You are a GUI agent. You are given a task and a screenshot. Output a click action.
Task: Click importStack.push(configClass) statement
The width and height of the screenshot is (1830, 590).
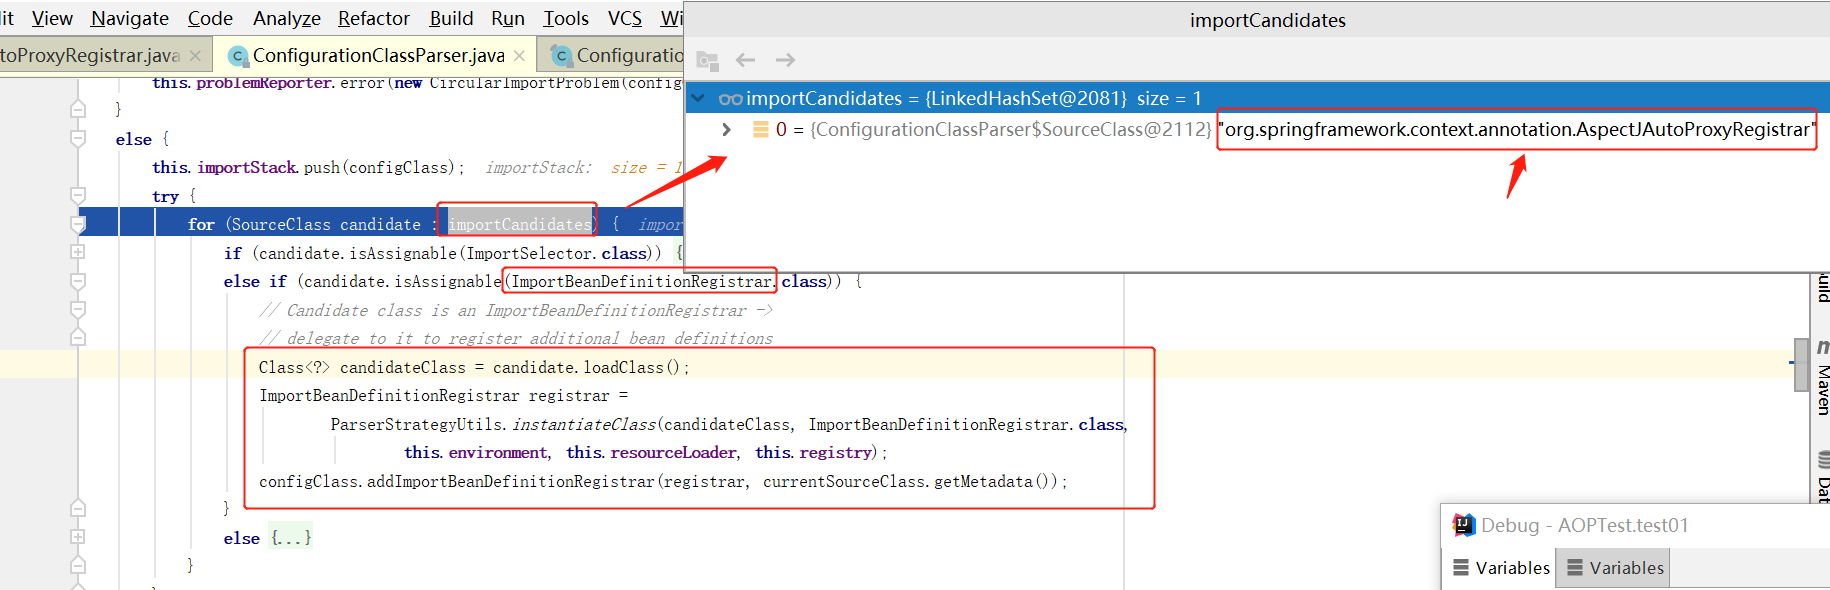[x=308, y=167]
